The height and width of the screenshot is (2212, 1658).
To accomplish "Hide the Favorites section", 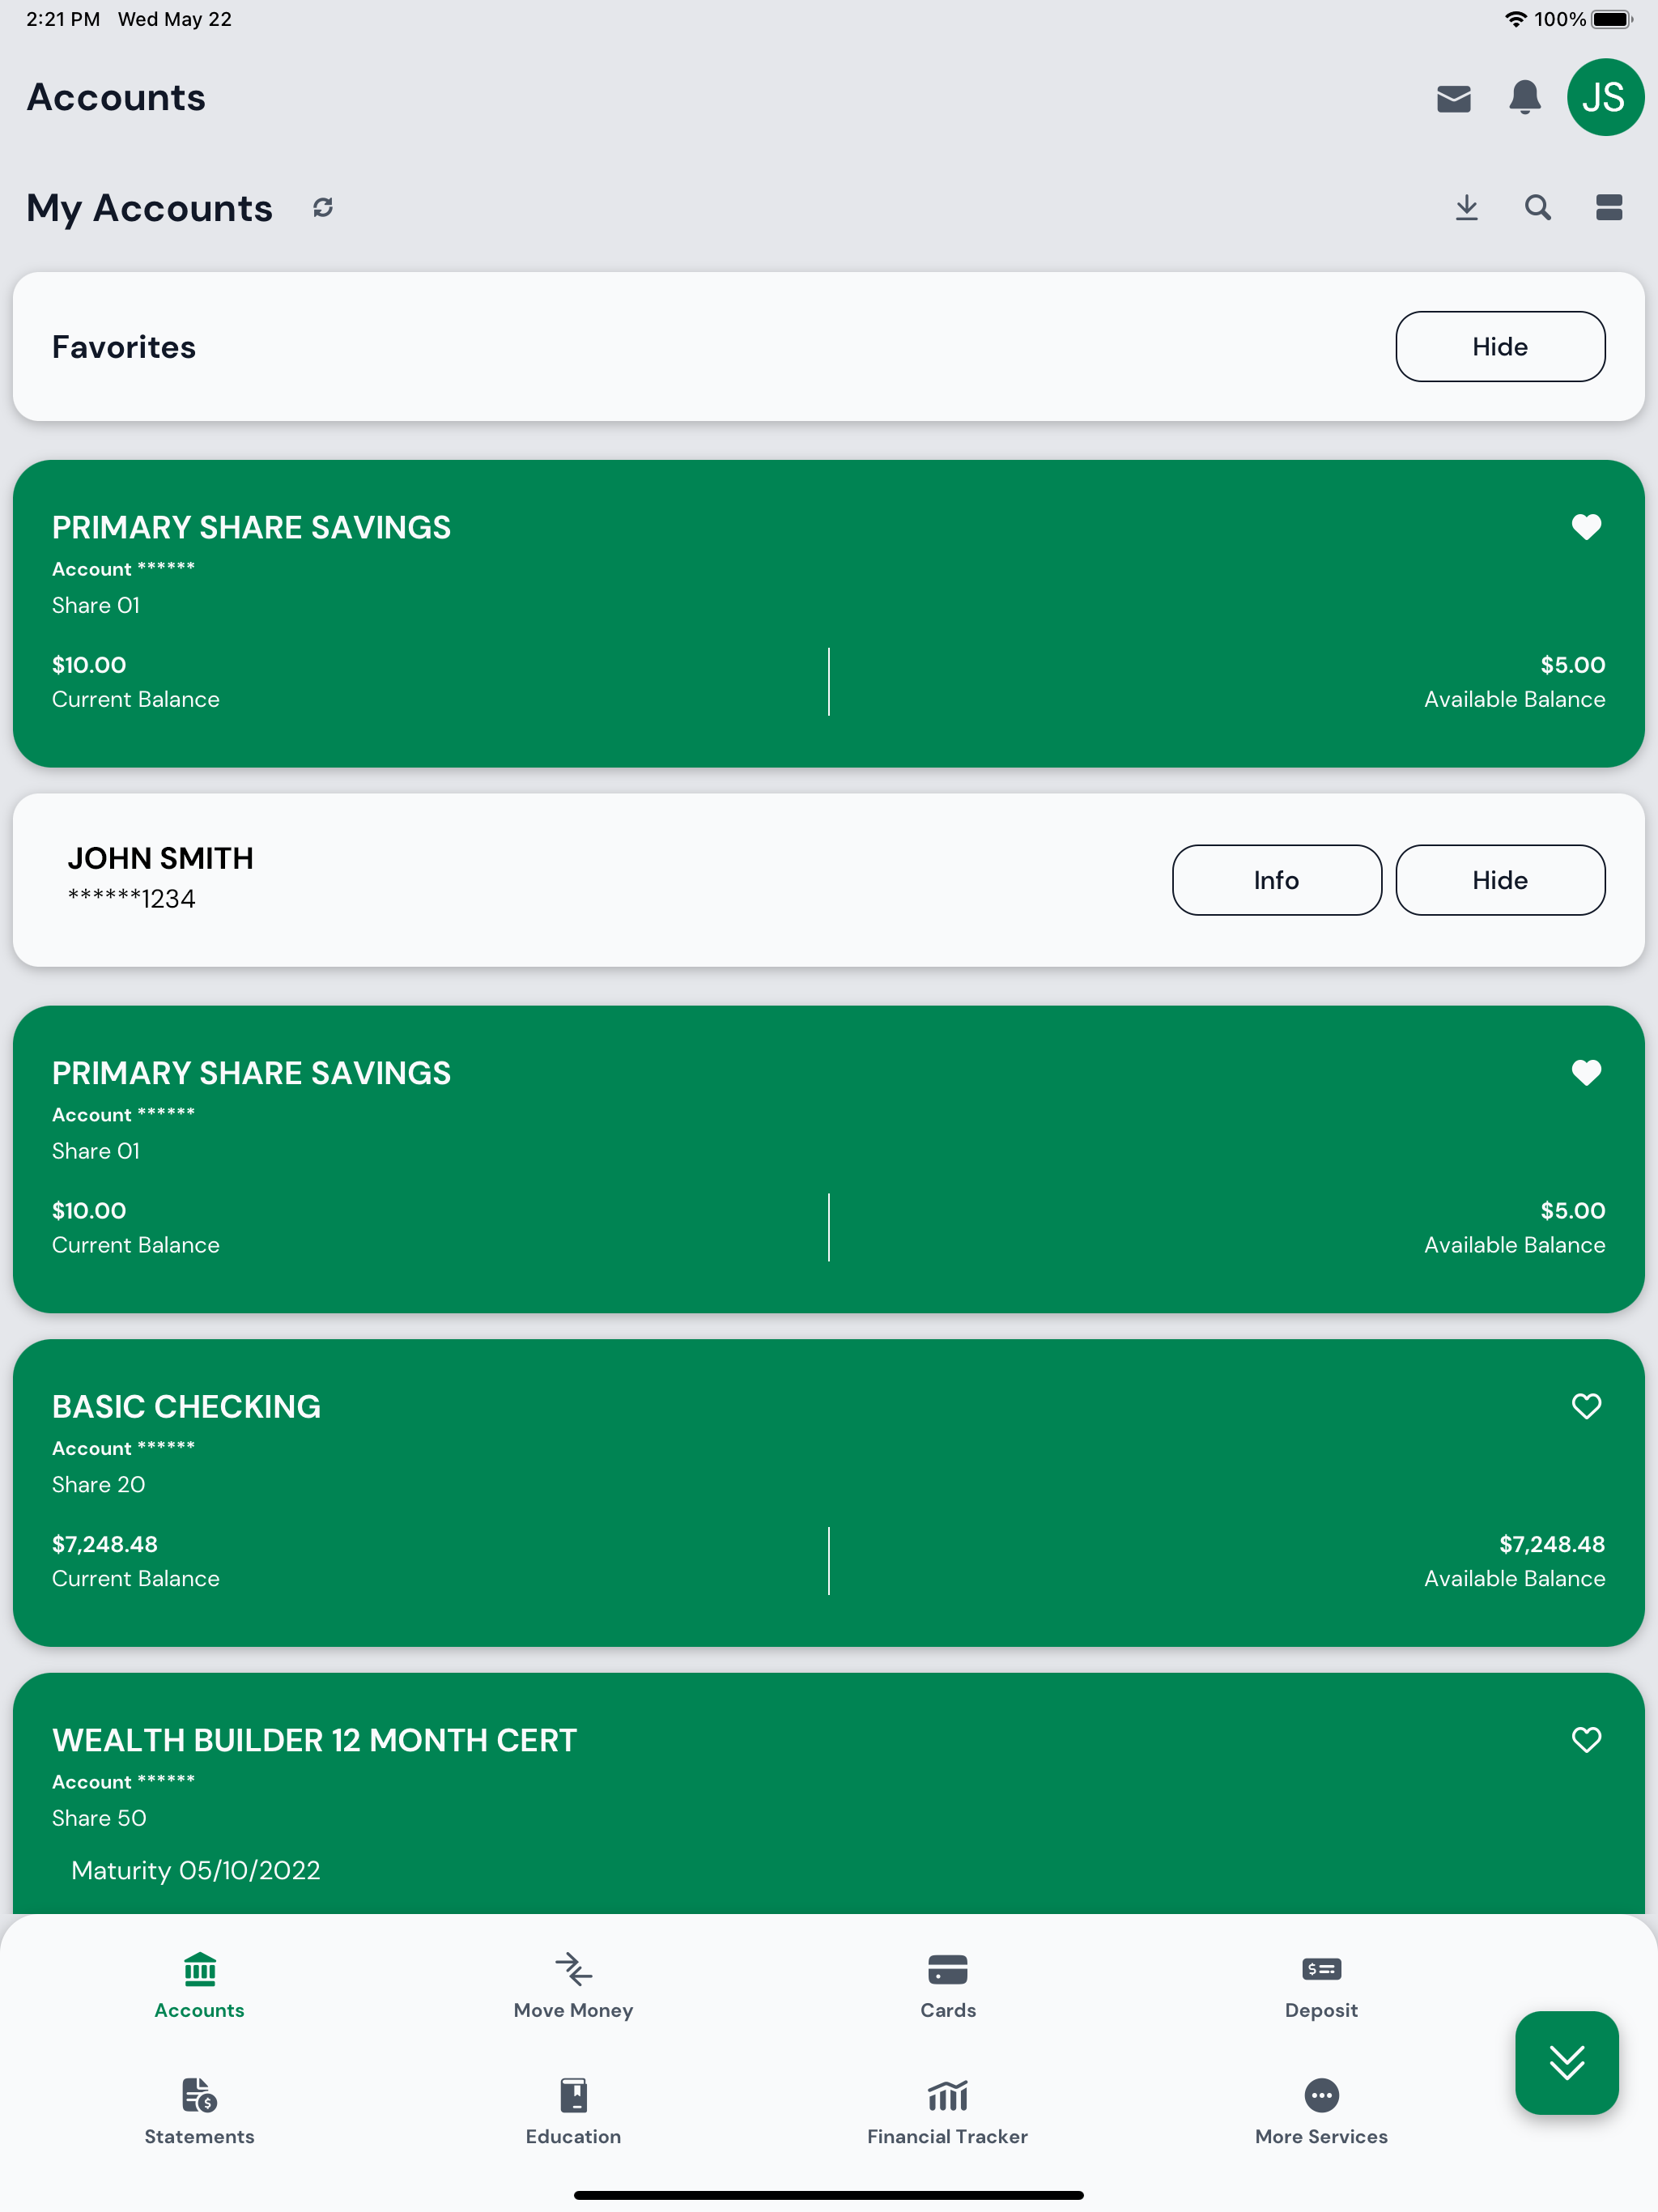I will (1500, 346).
